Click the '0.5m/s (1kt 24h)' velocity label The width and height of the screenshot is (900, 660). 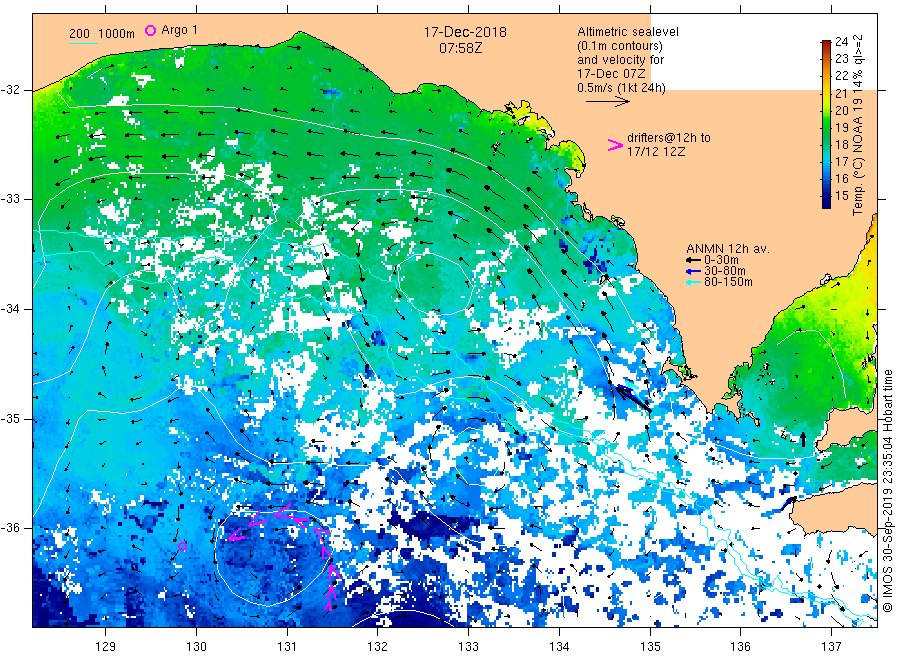(x=621, y=88)
